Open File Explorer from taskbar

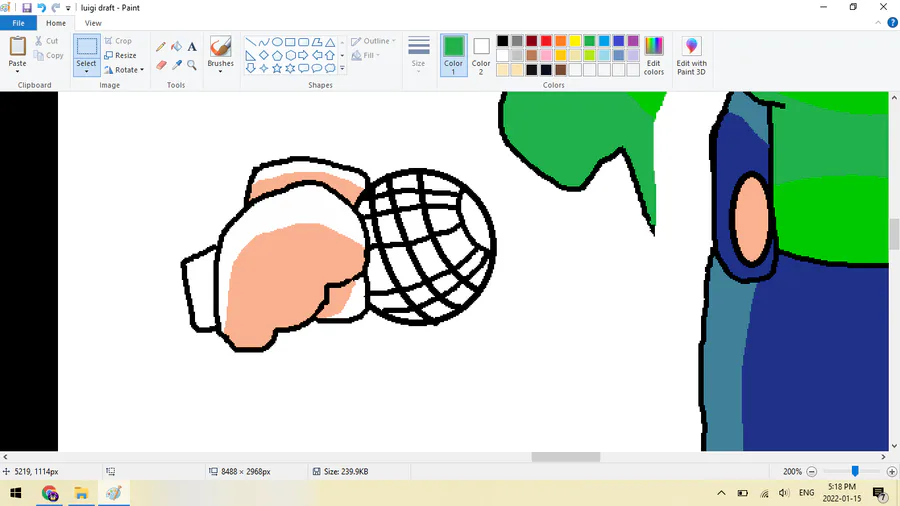pos(82,493)
